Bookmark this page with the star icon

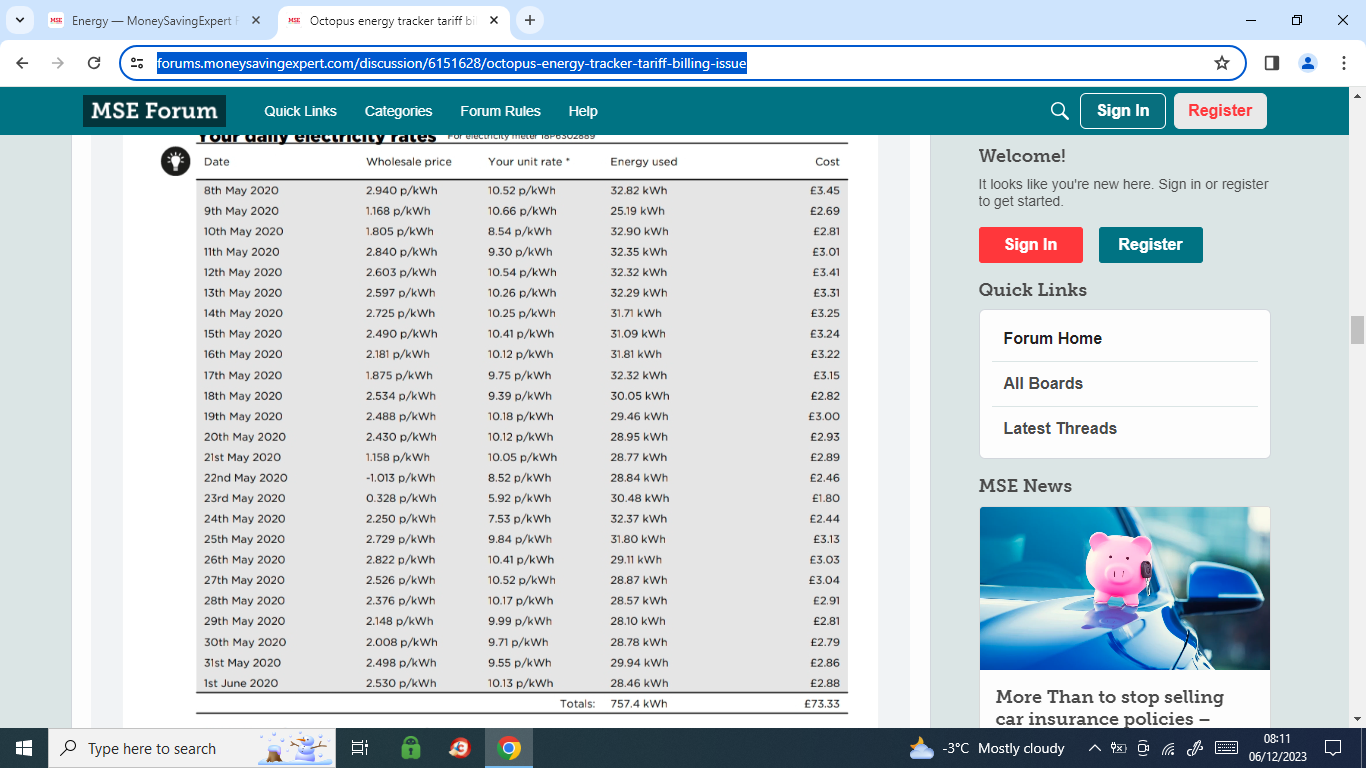click(x=1222, y=63)
